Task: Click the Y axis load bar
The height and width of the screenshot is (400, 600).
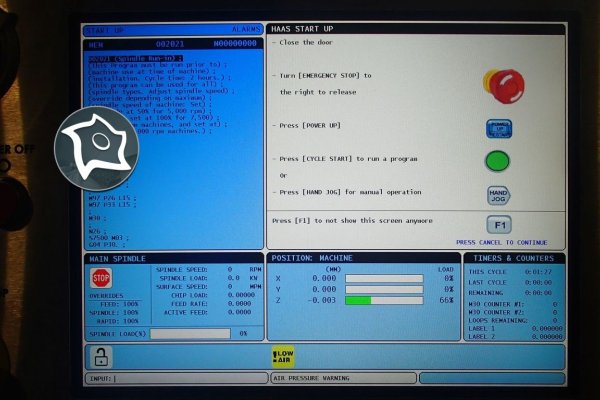Action: click(x=384, y=289)
